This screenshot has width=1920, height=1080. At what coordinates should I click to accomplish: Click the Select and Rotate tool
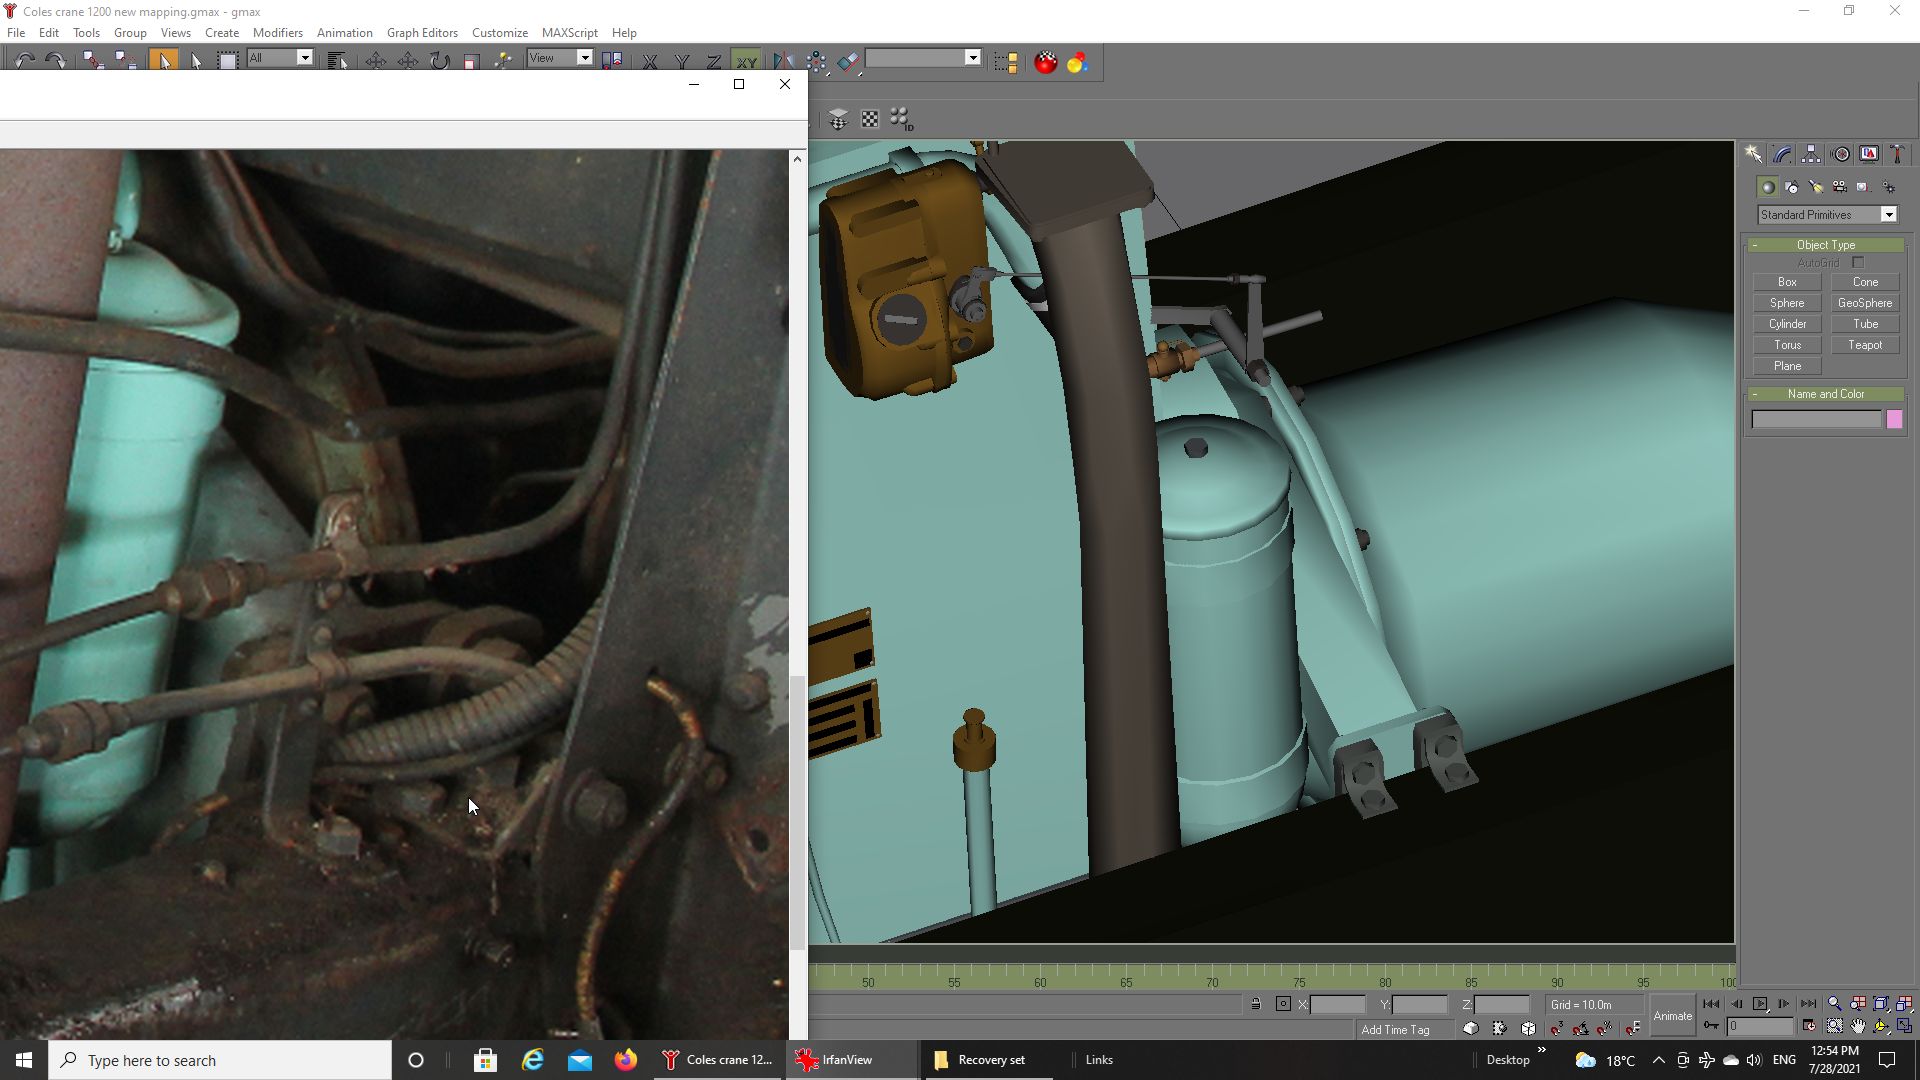pos(440,61)
